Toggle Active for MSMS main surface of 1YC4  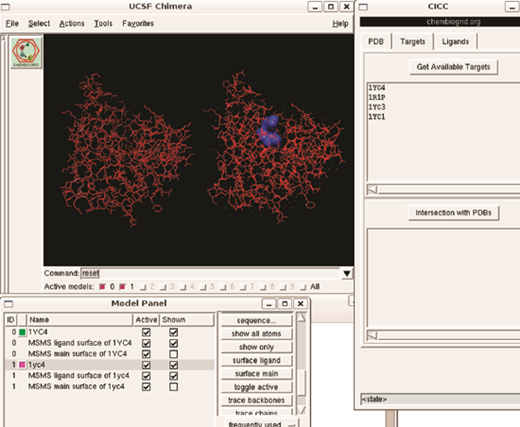[x=146, y=354]
